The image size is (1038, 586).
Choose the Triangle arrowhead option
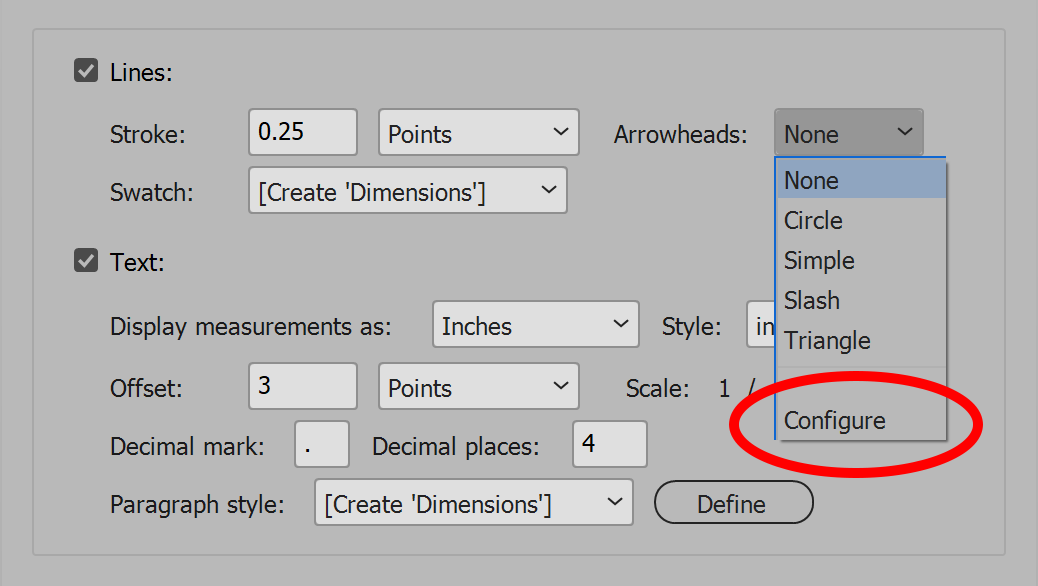point(860,341)
